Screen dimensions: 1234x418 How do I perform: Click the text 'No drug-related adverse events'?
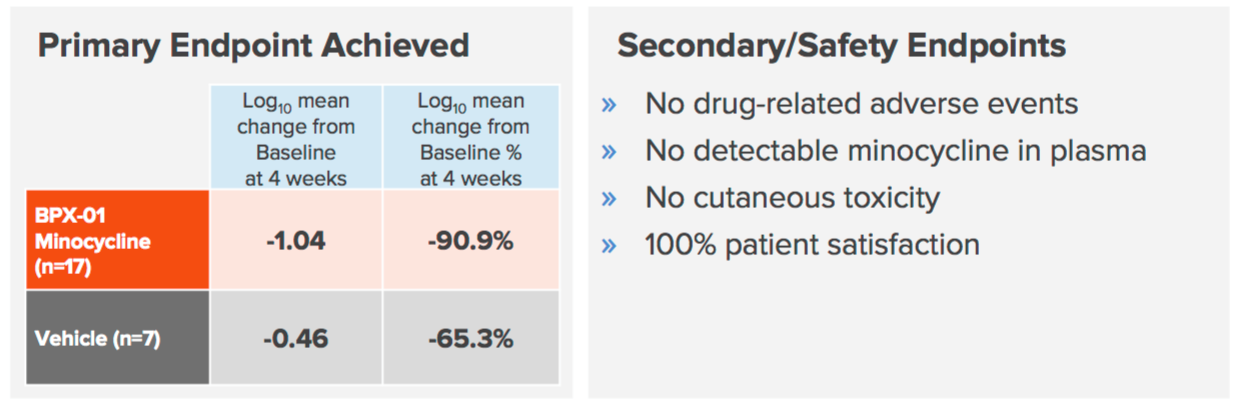[x=861, y=104]
